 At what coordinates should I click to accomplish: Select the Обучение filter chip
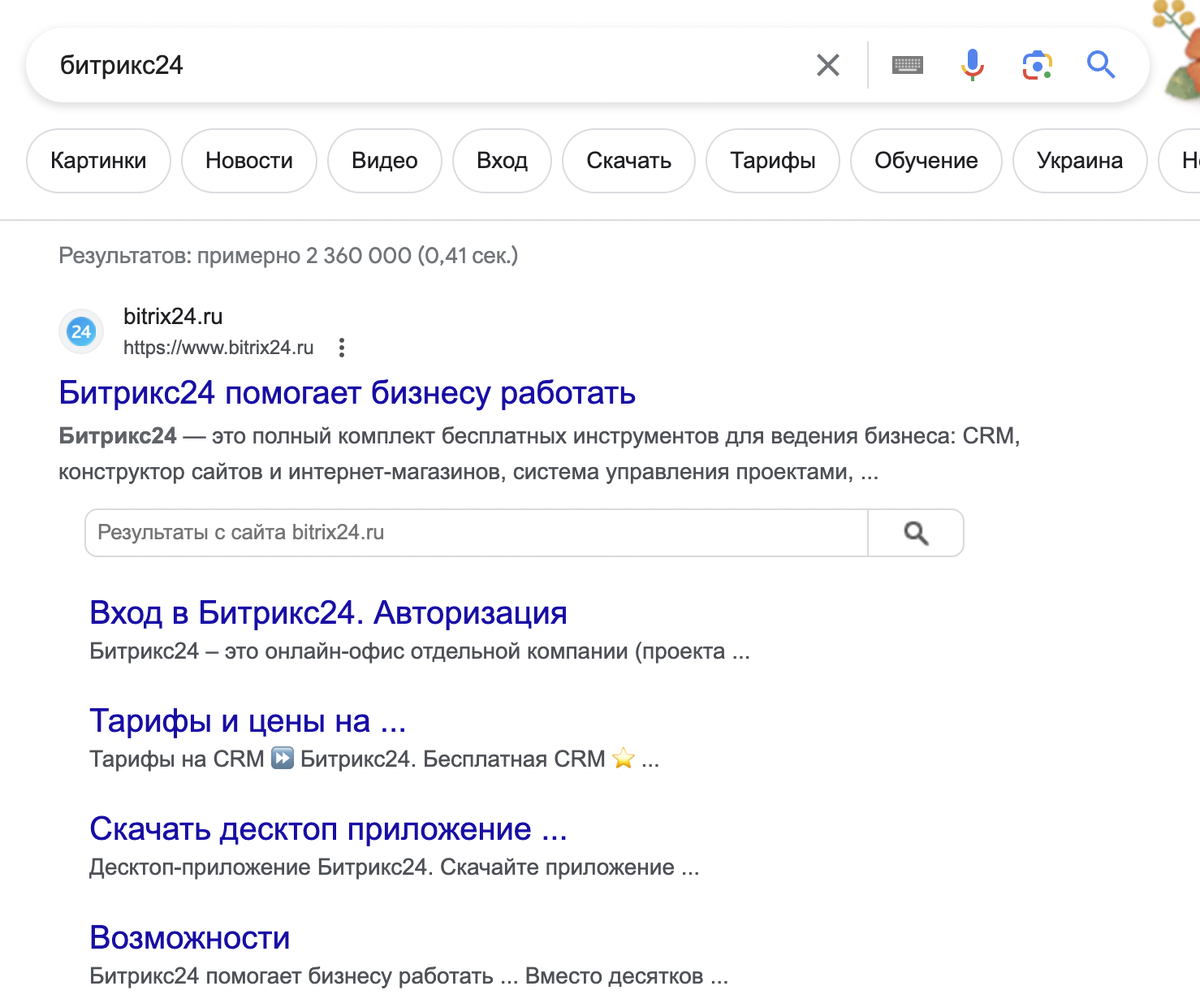pyautogui.click(x=926, y=160)
